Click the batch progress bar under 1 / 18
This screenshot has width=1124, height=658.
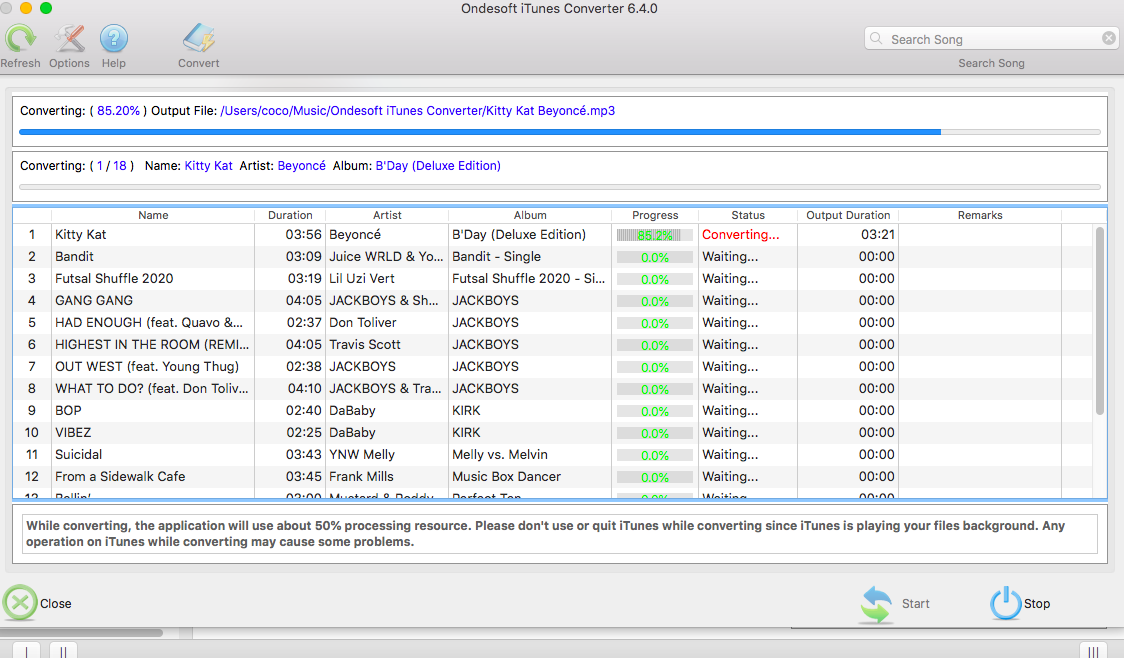click(560, 187)
